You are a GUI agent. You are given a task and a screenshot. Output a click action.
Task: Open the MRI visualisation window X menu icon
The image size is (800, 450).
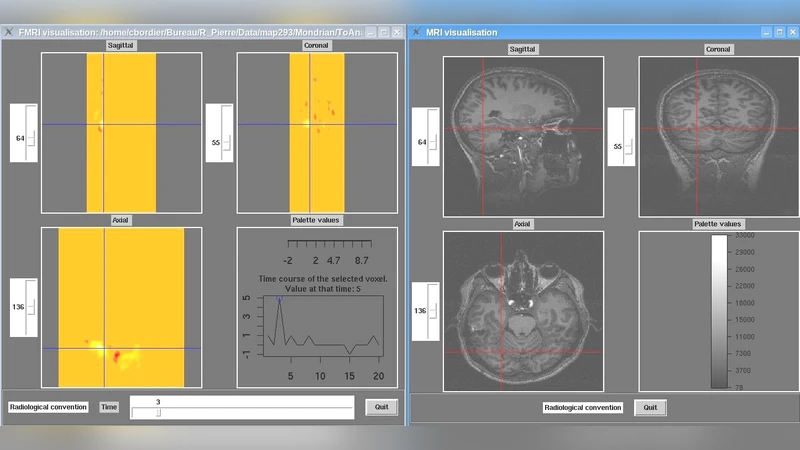pyautogui.click(x=417, y=32)
